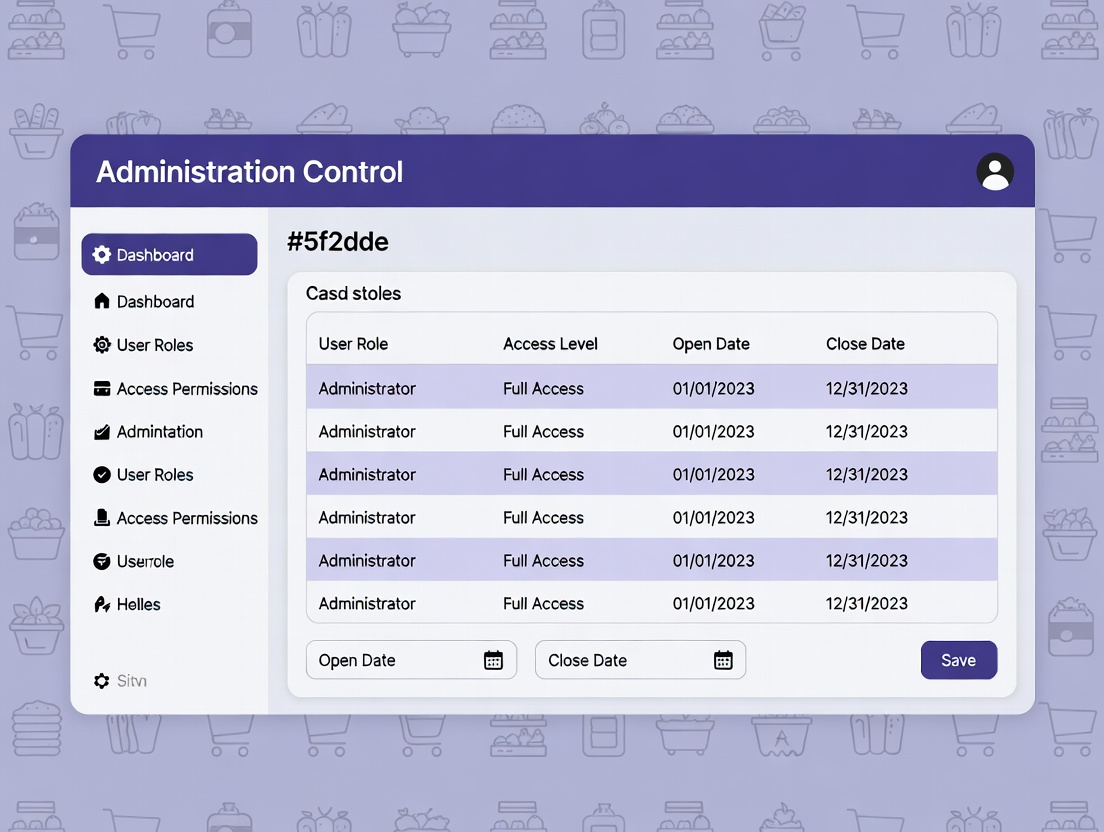Open the calendar picker in Open Date field

493,660
